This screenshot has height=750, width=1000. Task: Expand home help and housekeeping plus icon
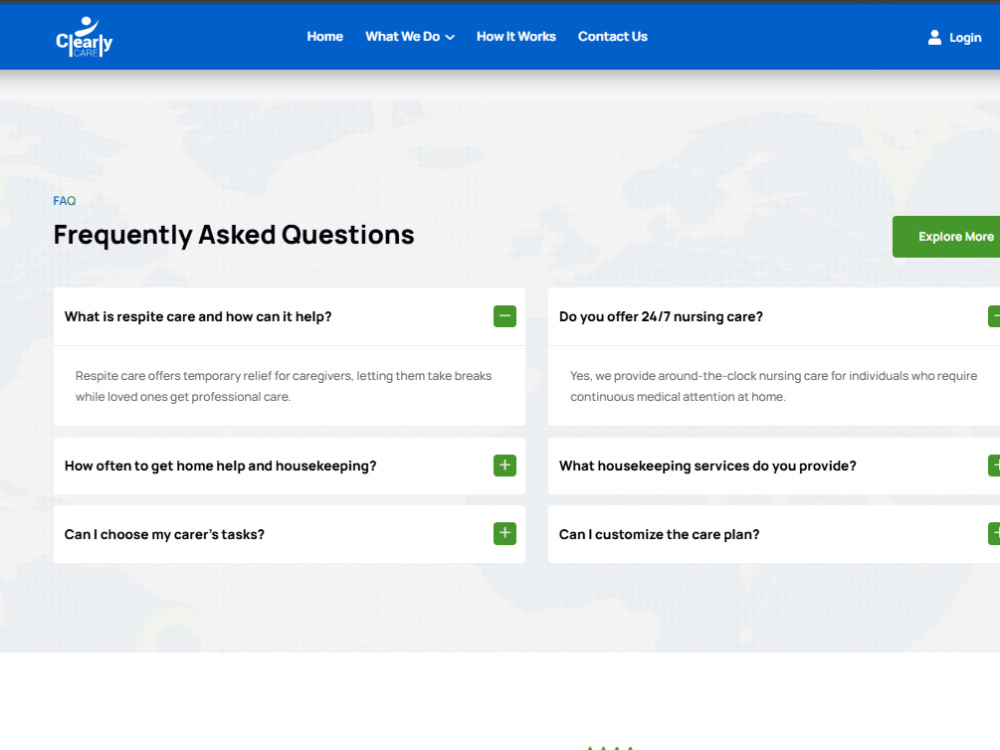(x=504, y=466)
